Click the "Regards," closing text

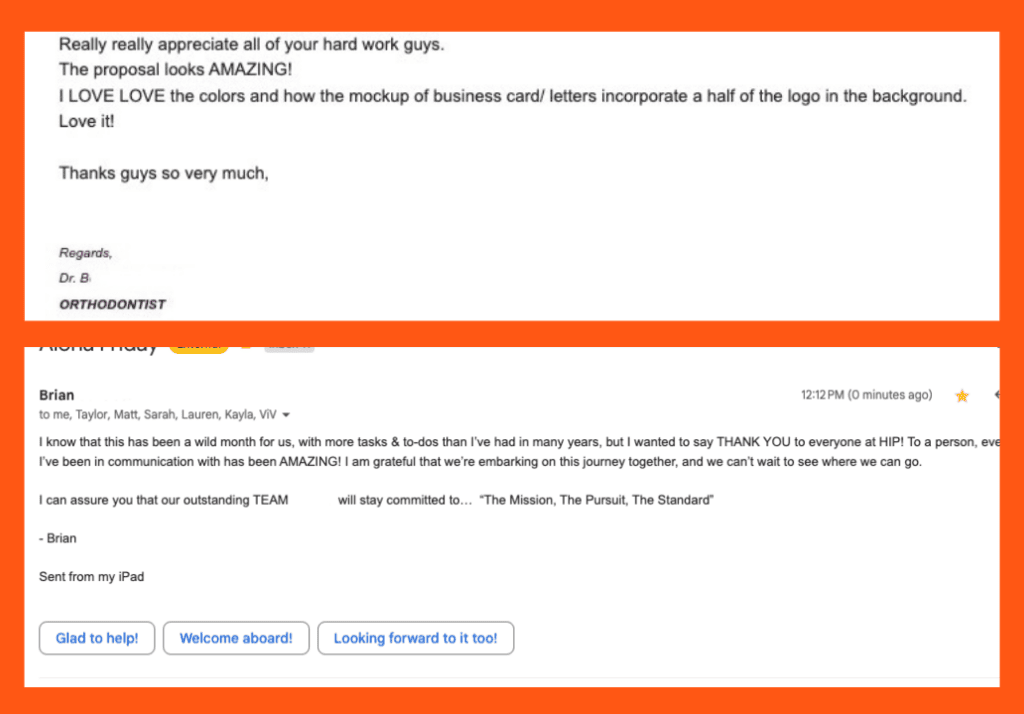coord(85,253)
